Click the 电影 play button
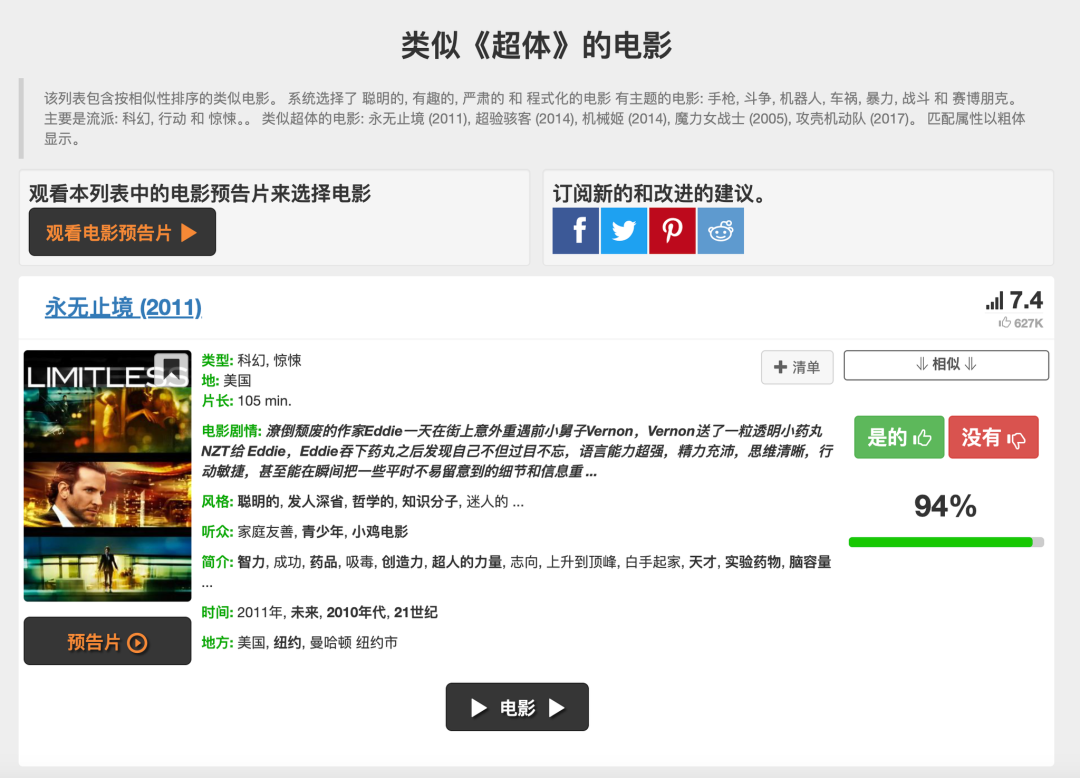The width and height of the screenshot is (1080, 778). pos(517,707)
